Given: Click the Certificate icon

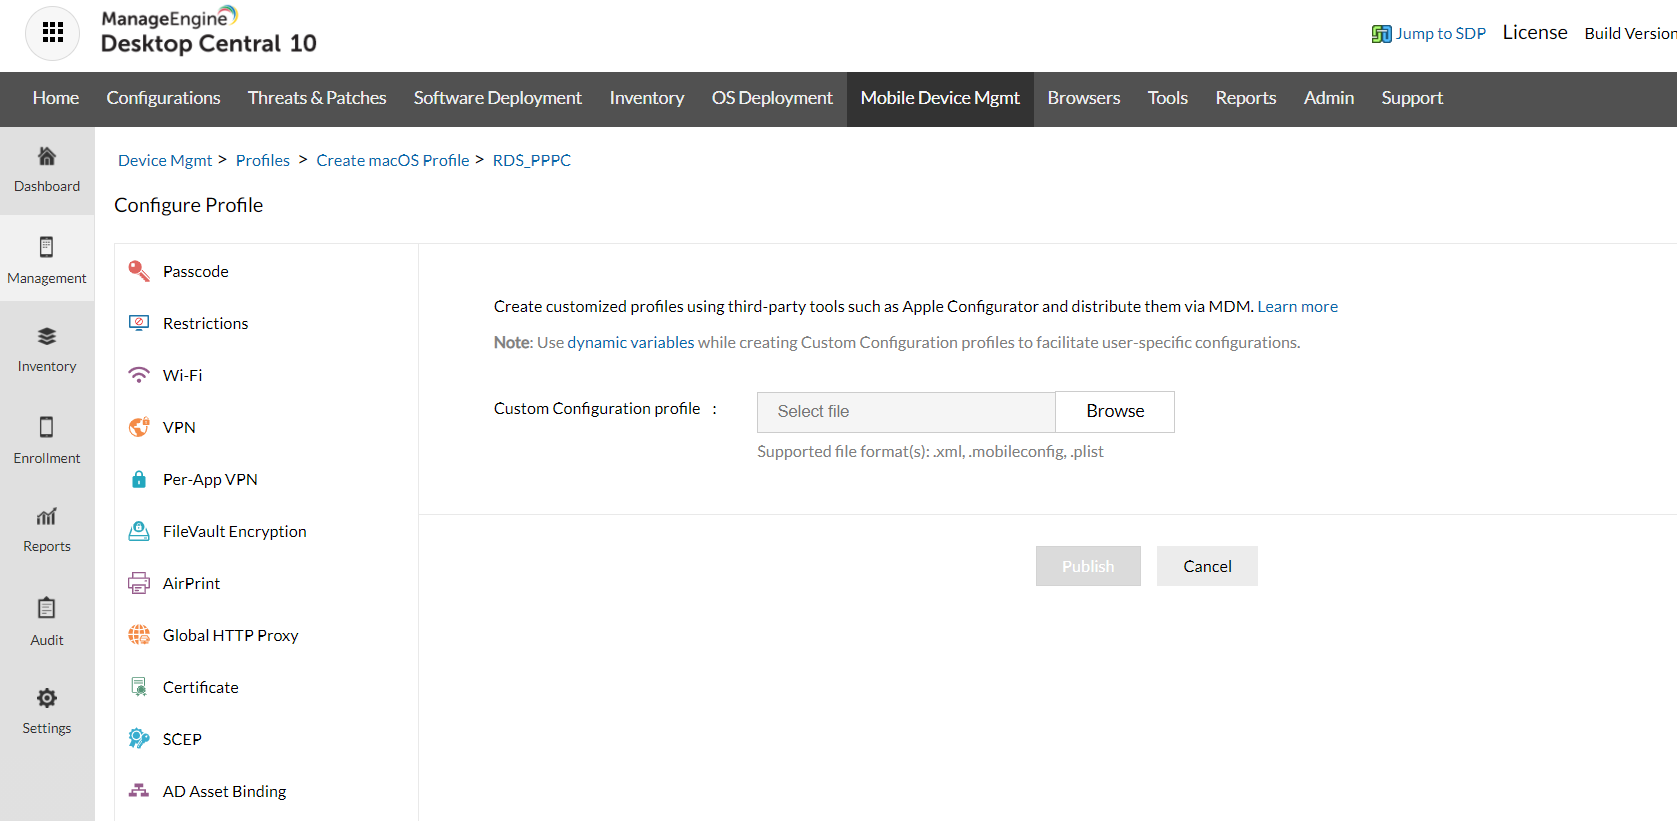Looking at the screenshot, I should pos(139,687).
